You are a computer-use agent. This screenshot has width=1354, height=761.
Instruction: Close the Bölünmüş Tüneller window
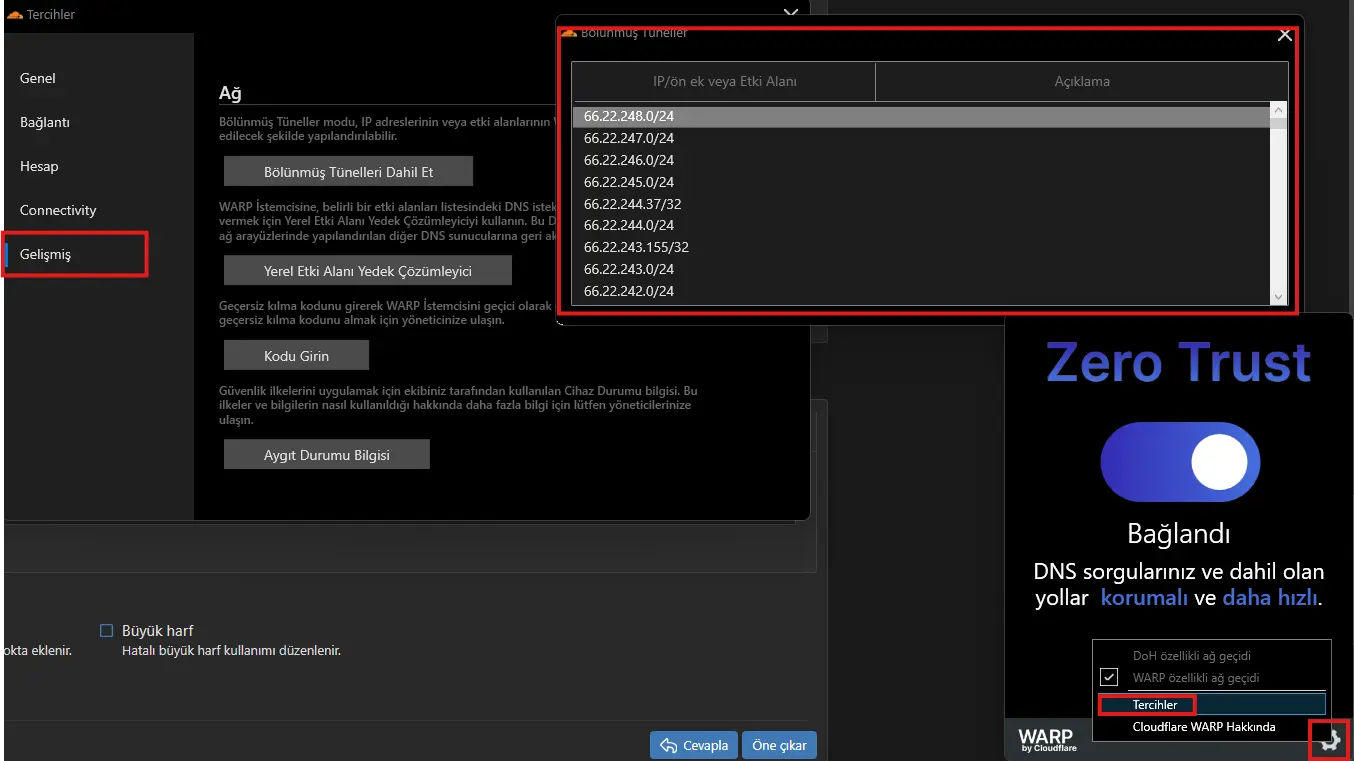pos(1285,35)
